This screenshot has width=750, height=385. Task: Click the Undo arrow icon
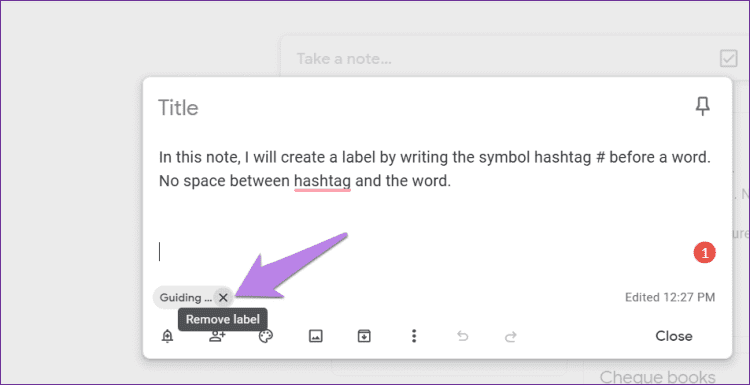point(462,337)
